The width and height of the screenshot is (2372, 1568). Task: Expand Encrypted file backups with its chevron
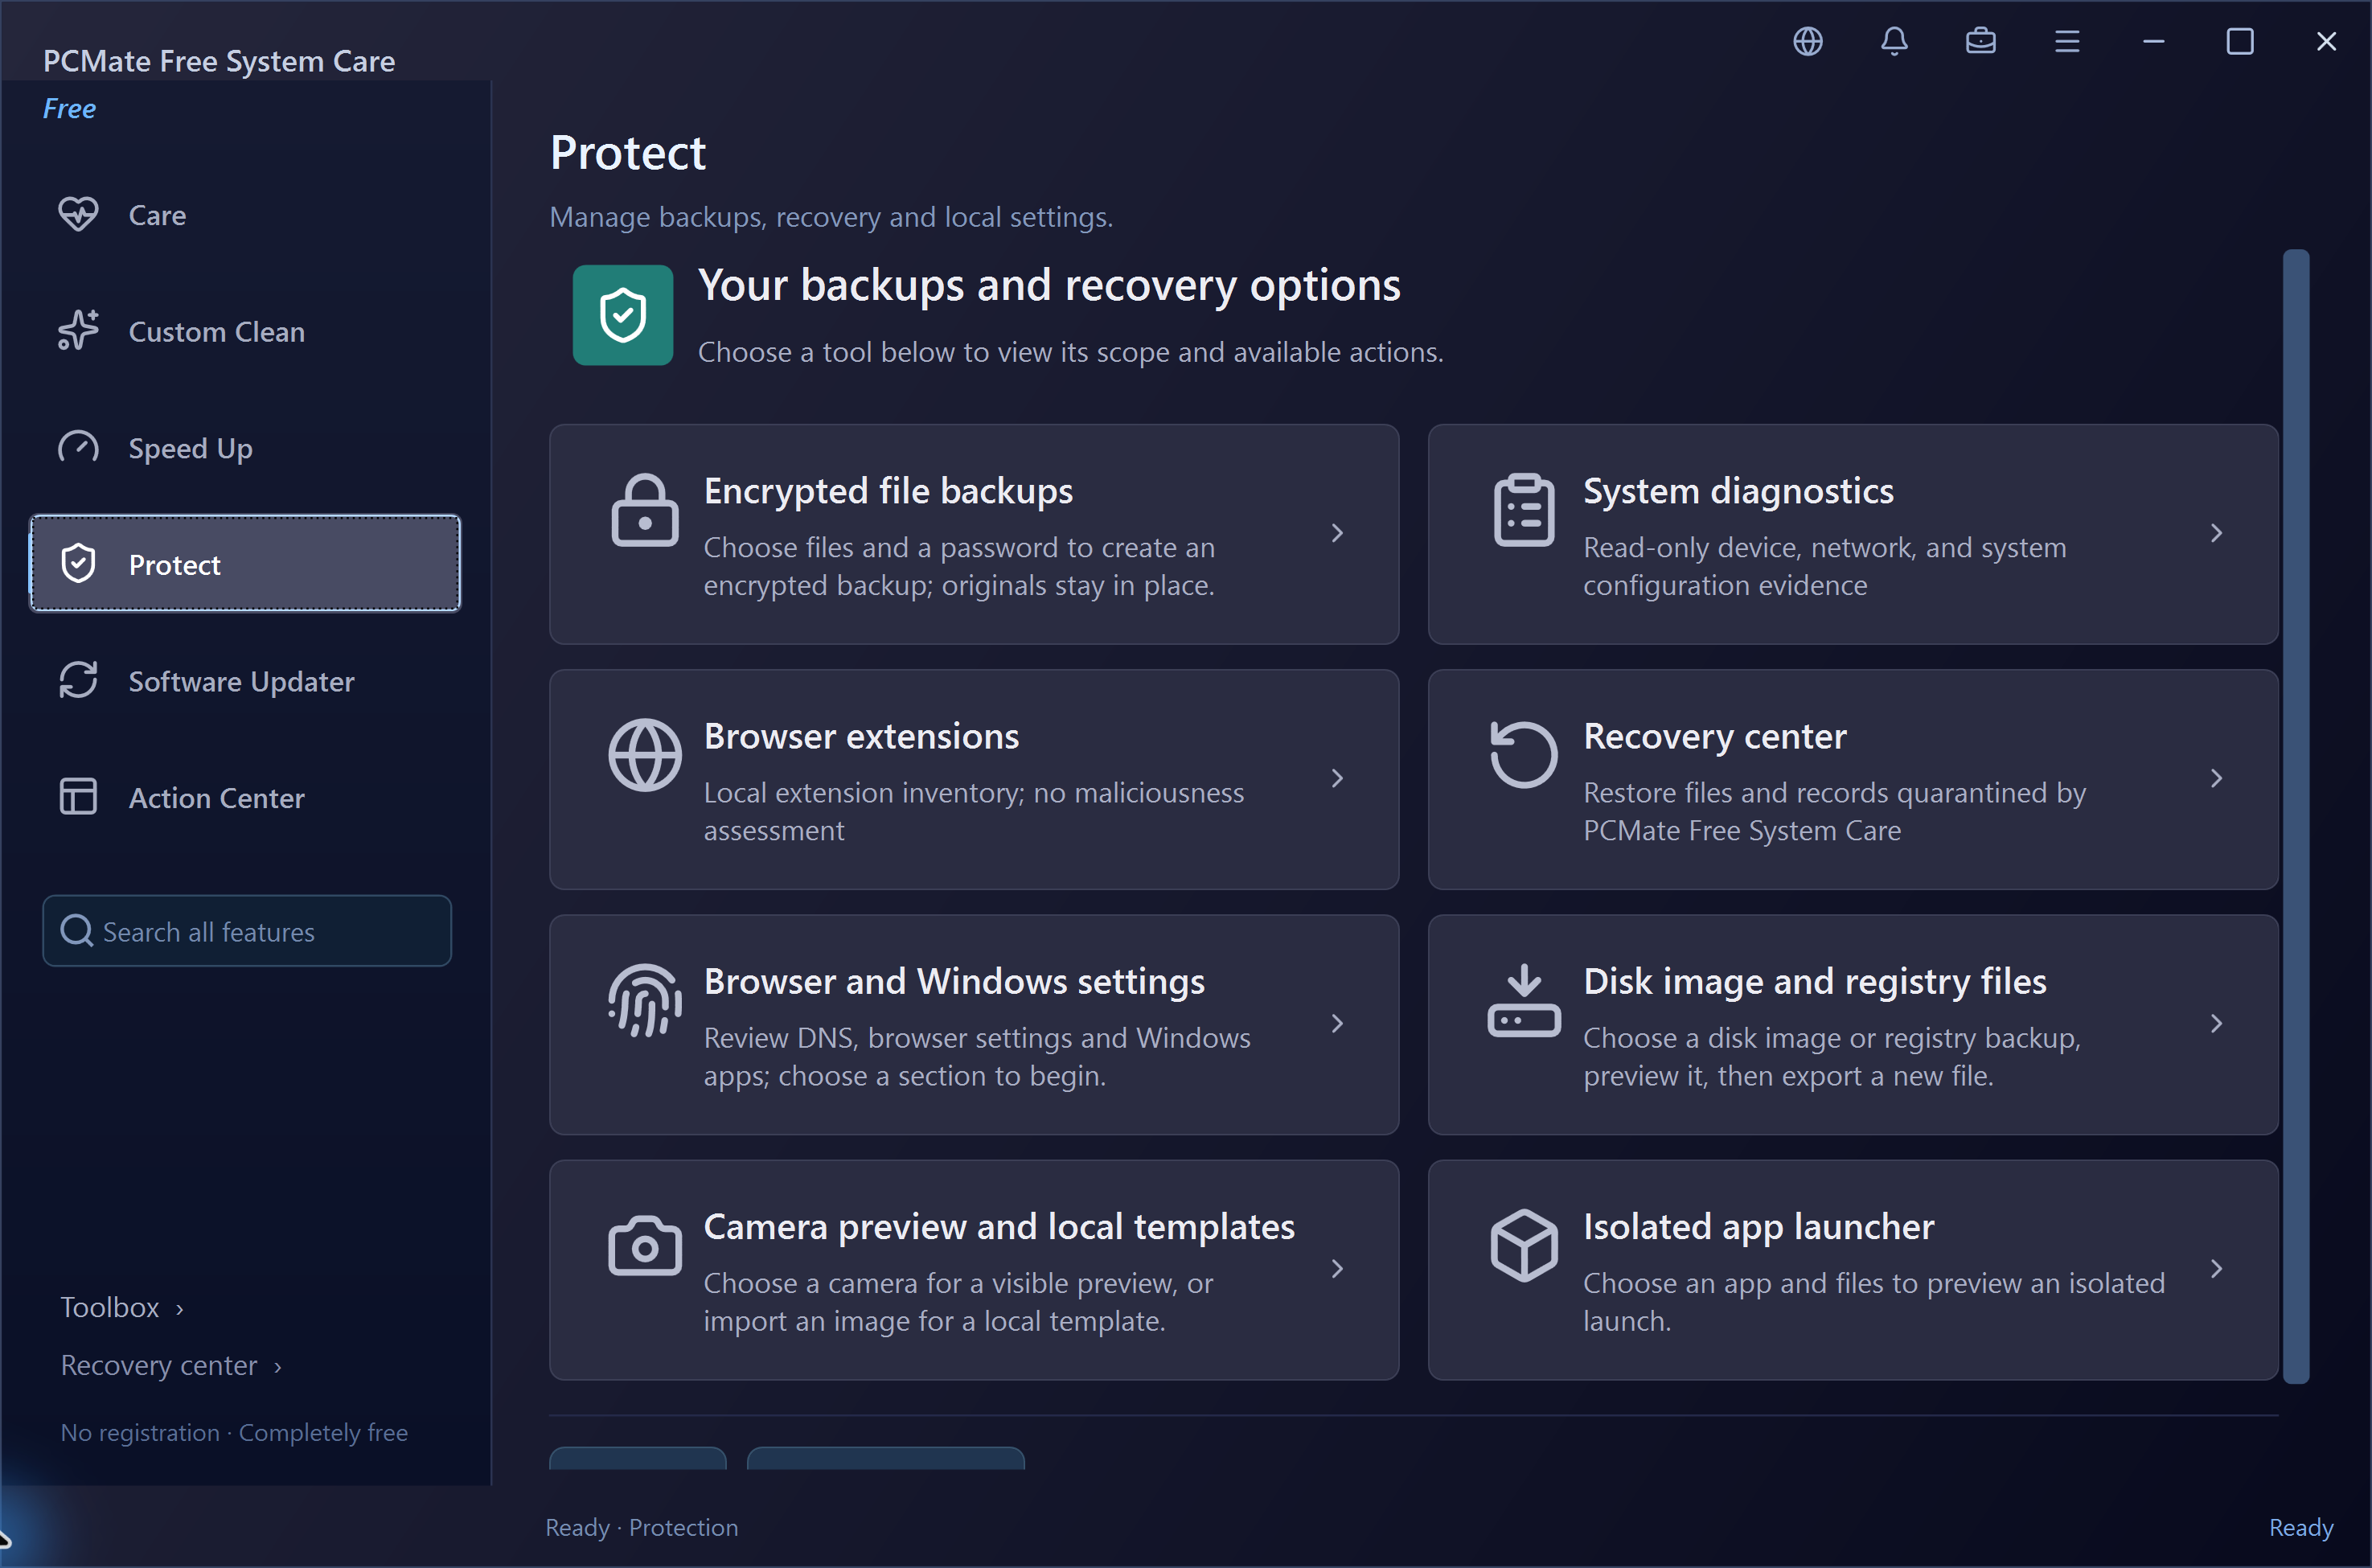[x=1337, y=533]
